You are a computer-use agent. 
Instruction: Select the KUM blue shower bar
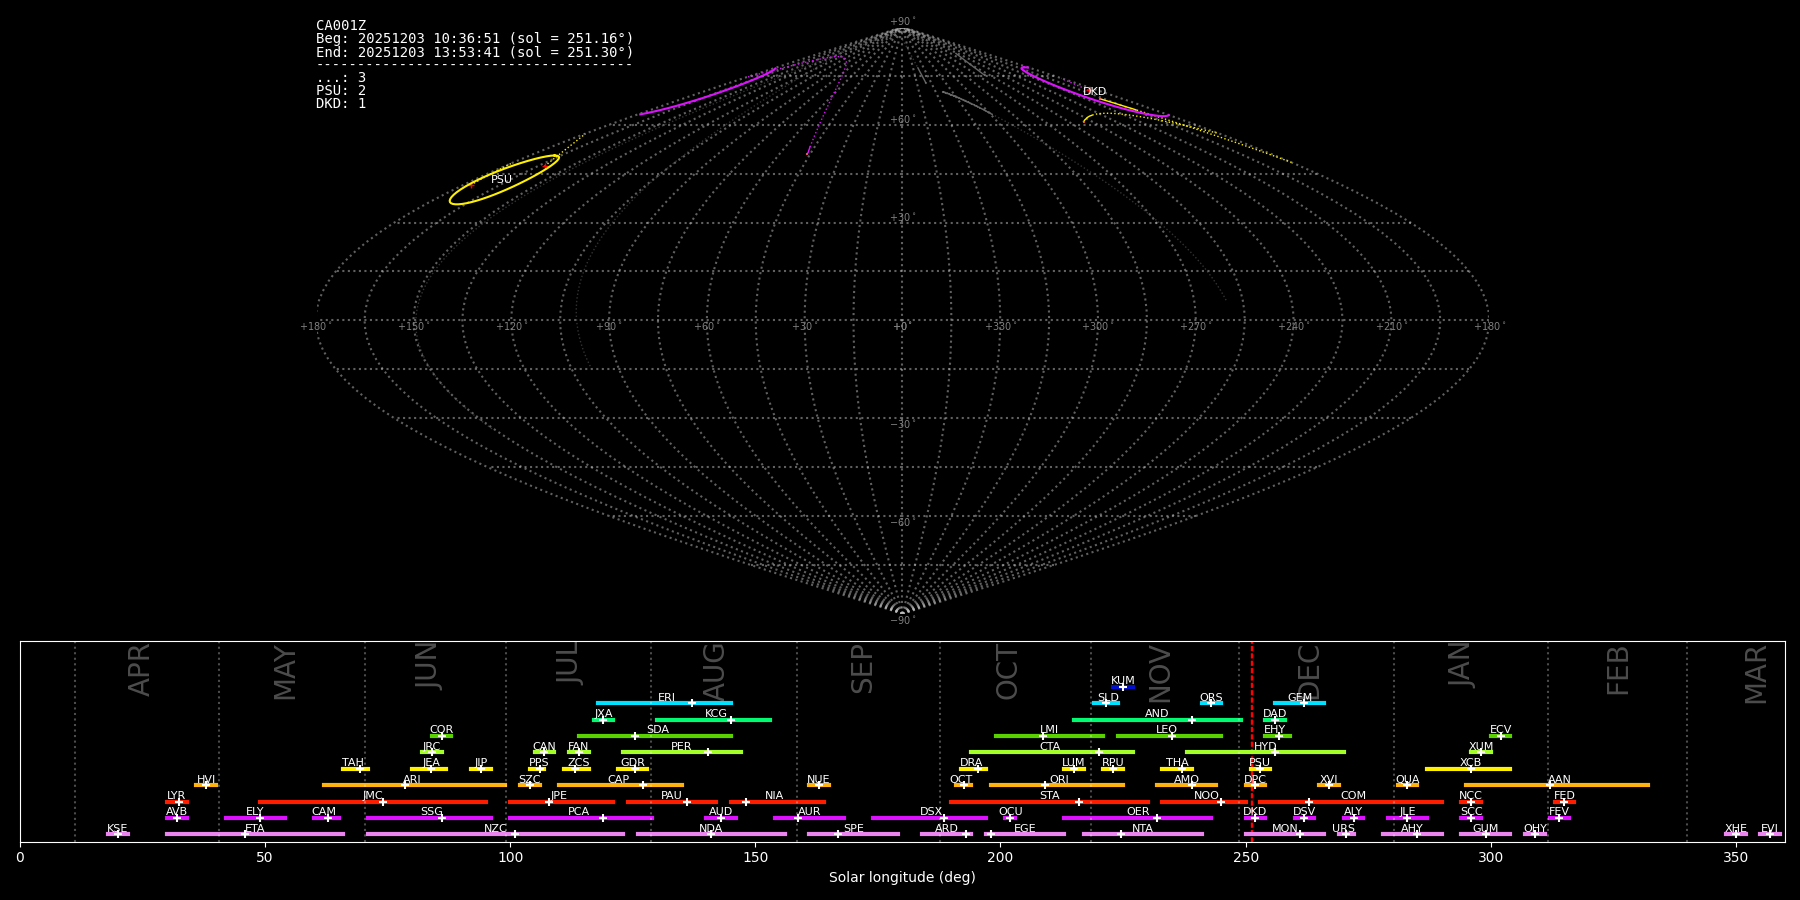[1123, 687]
